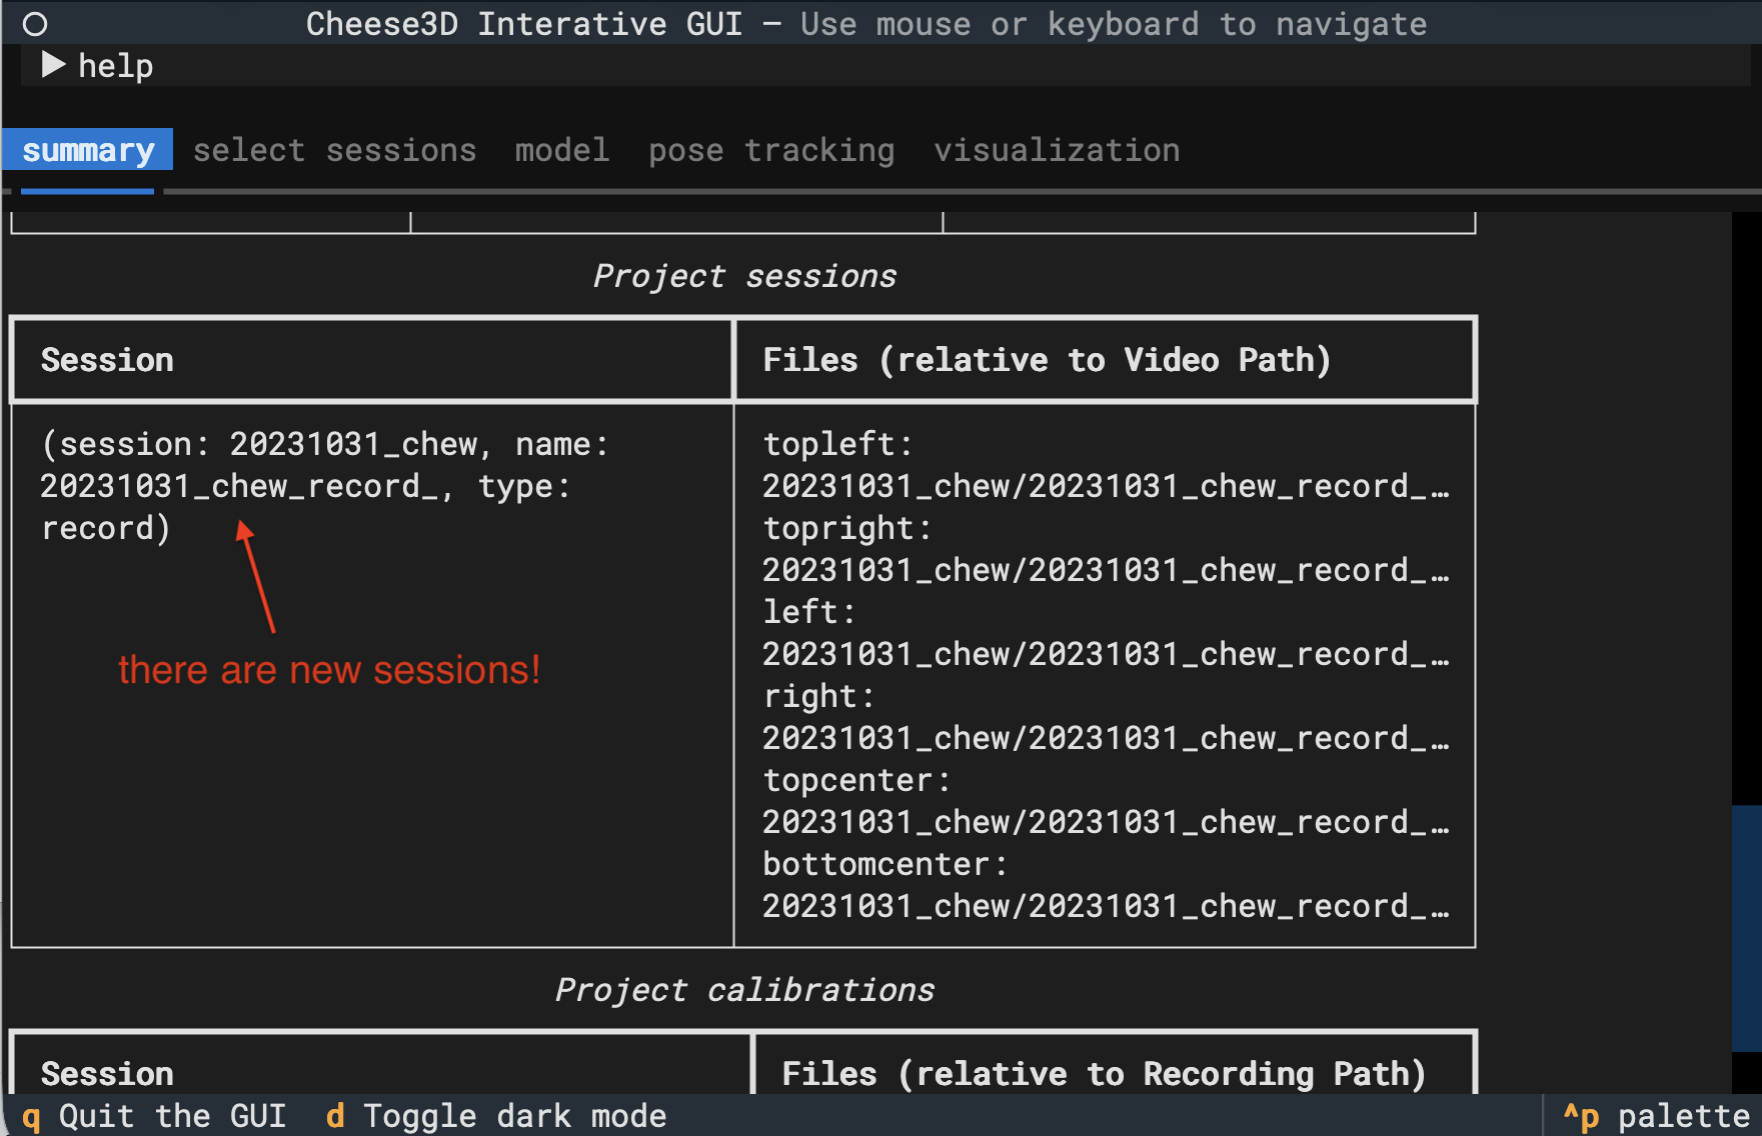Open the visualization tab
Screen dimensions: 1762x1136
click(x=1057, y=149)
